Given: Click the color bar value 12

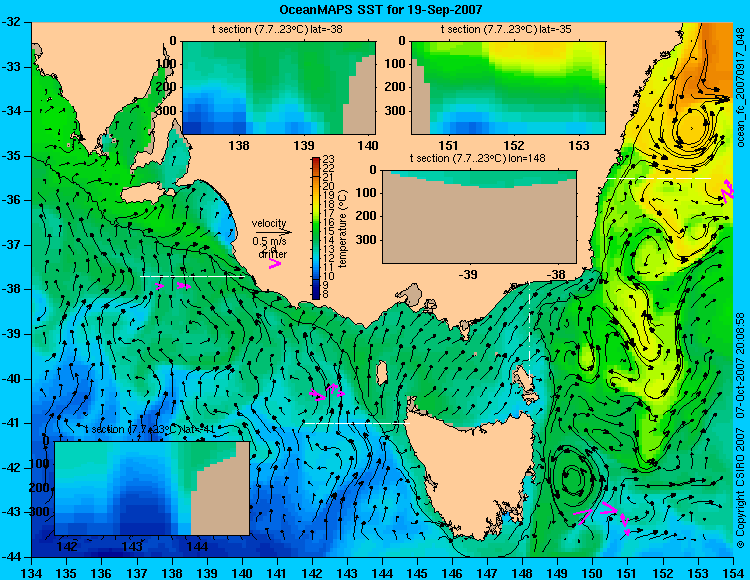Looking at the screenshot, I should [x=329, y=259].
